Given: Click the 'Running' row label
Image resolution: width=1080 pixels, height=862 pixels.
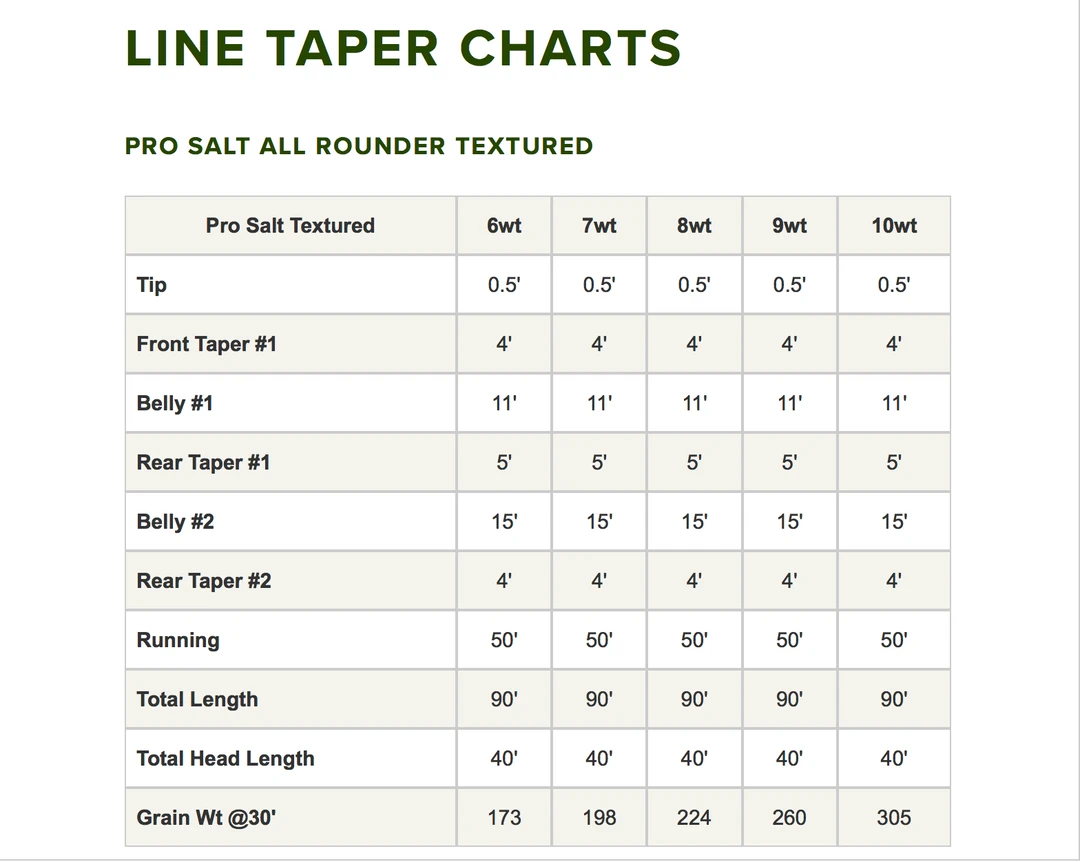Looking at the screenshot, I should tap(178, 640).
